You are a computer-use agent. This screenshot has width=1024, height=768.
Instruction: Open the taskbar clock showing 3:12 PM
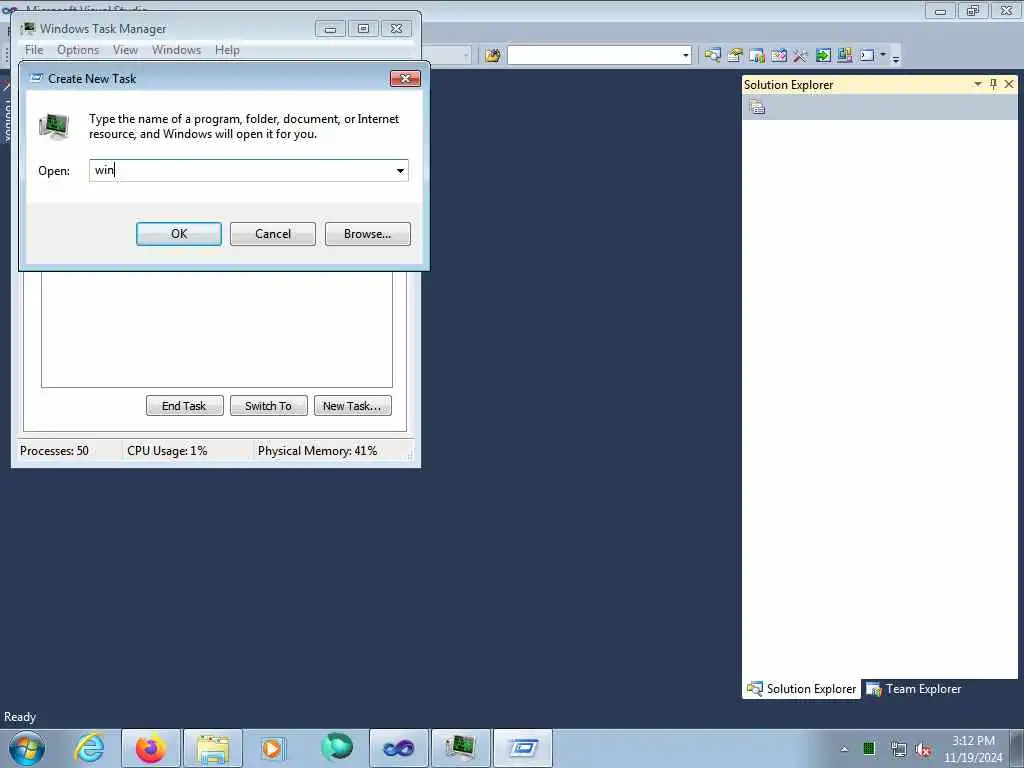click(x=973, y=749)
